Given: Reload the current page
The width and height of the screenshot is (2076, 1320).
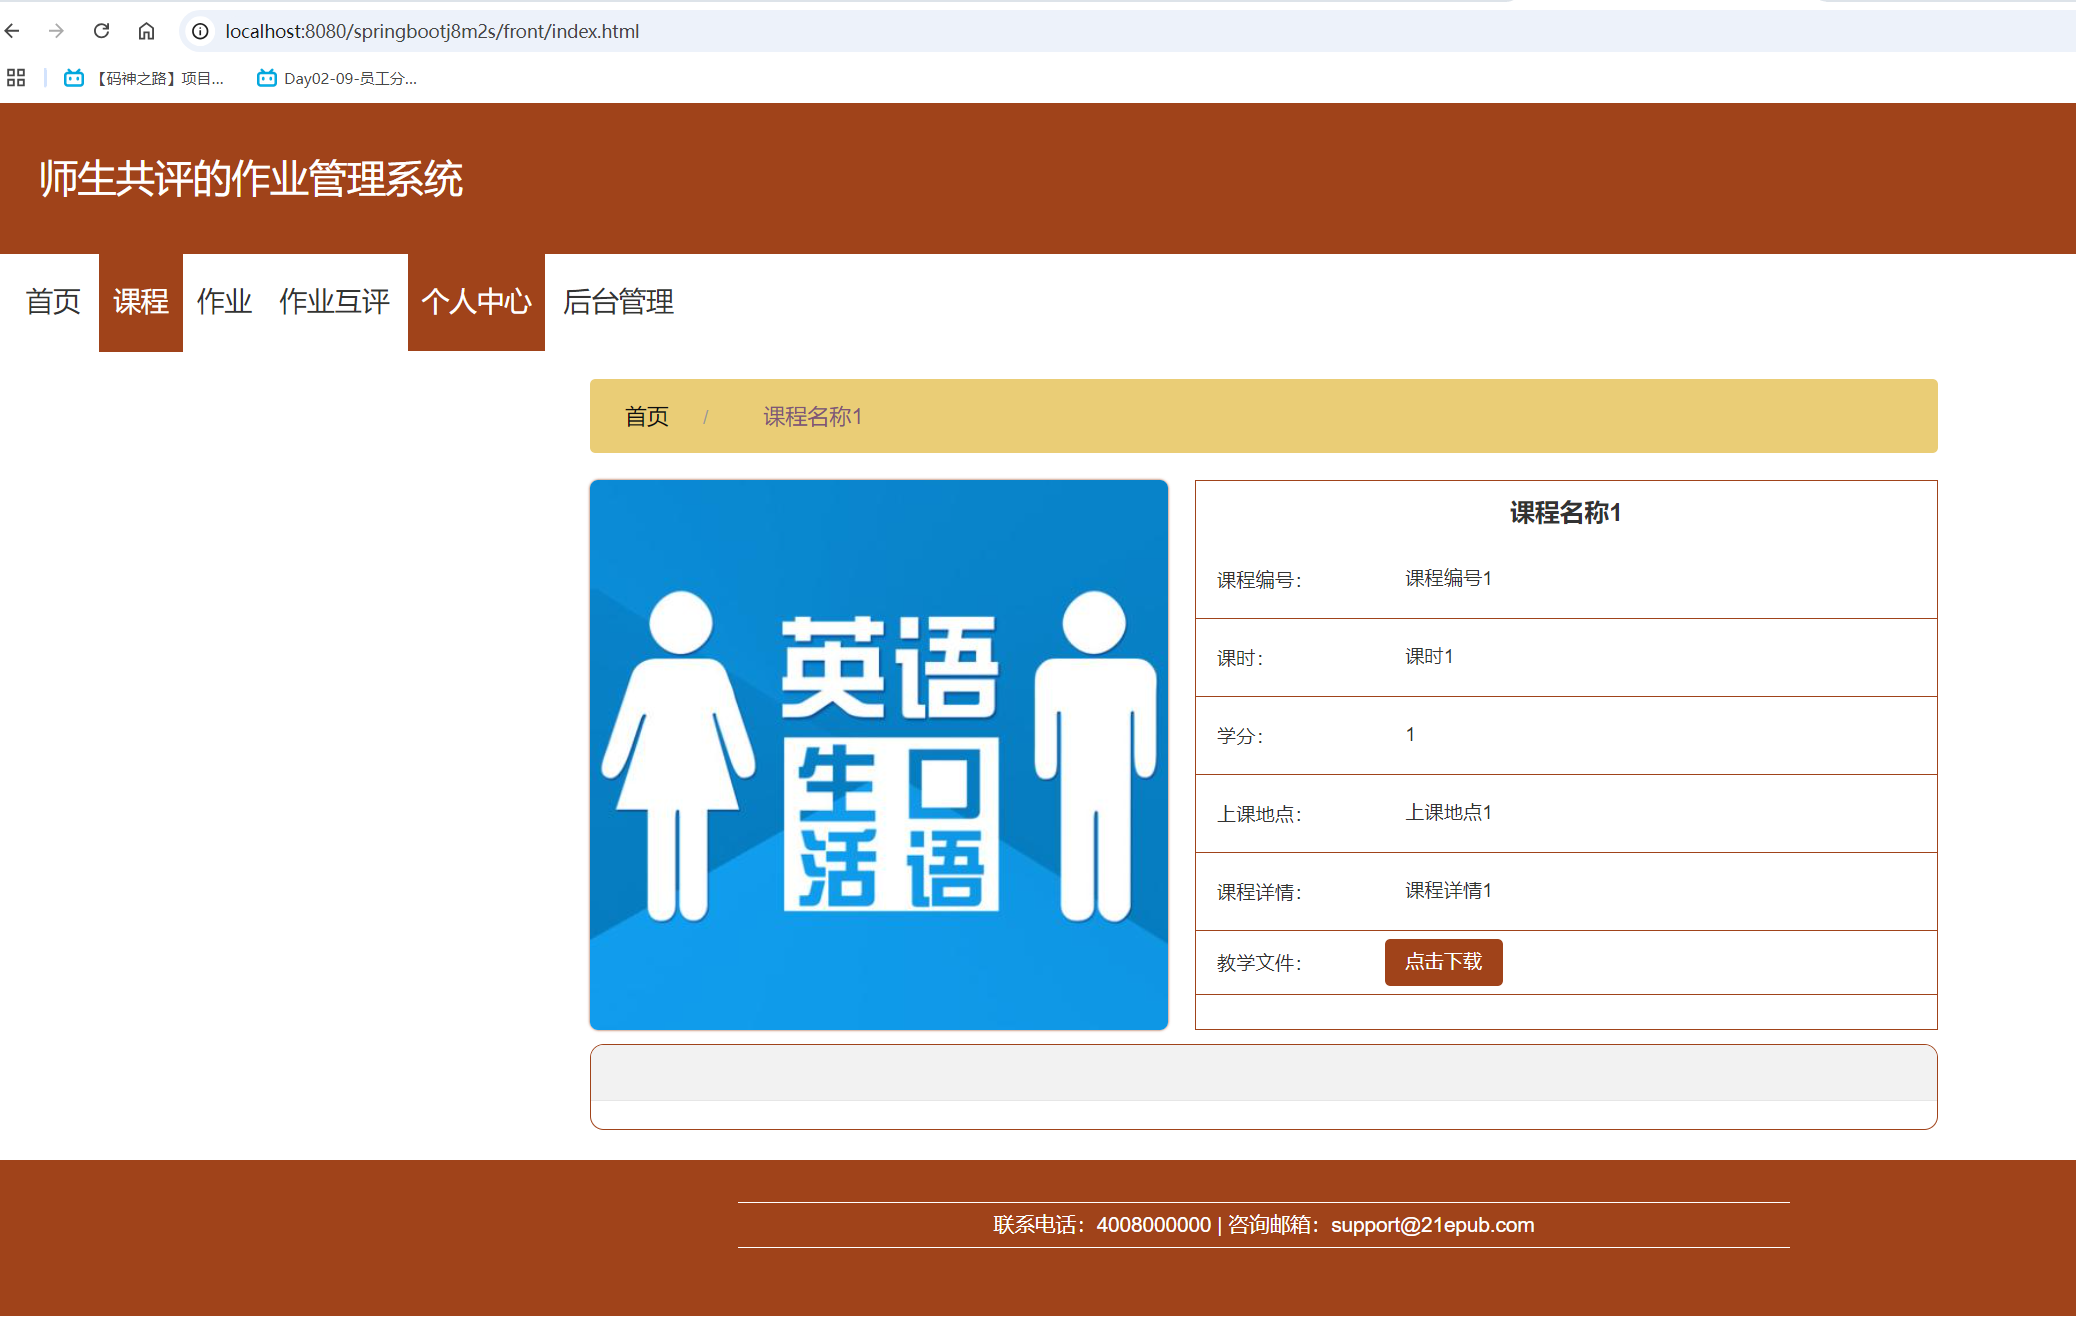Looking at the screenshot, I should 100,31.
